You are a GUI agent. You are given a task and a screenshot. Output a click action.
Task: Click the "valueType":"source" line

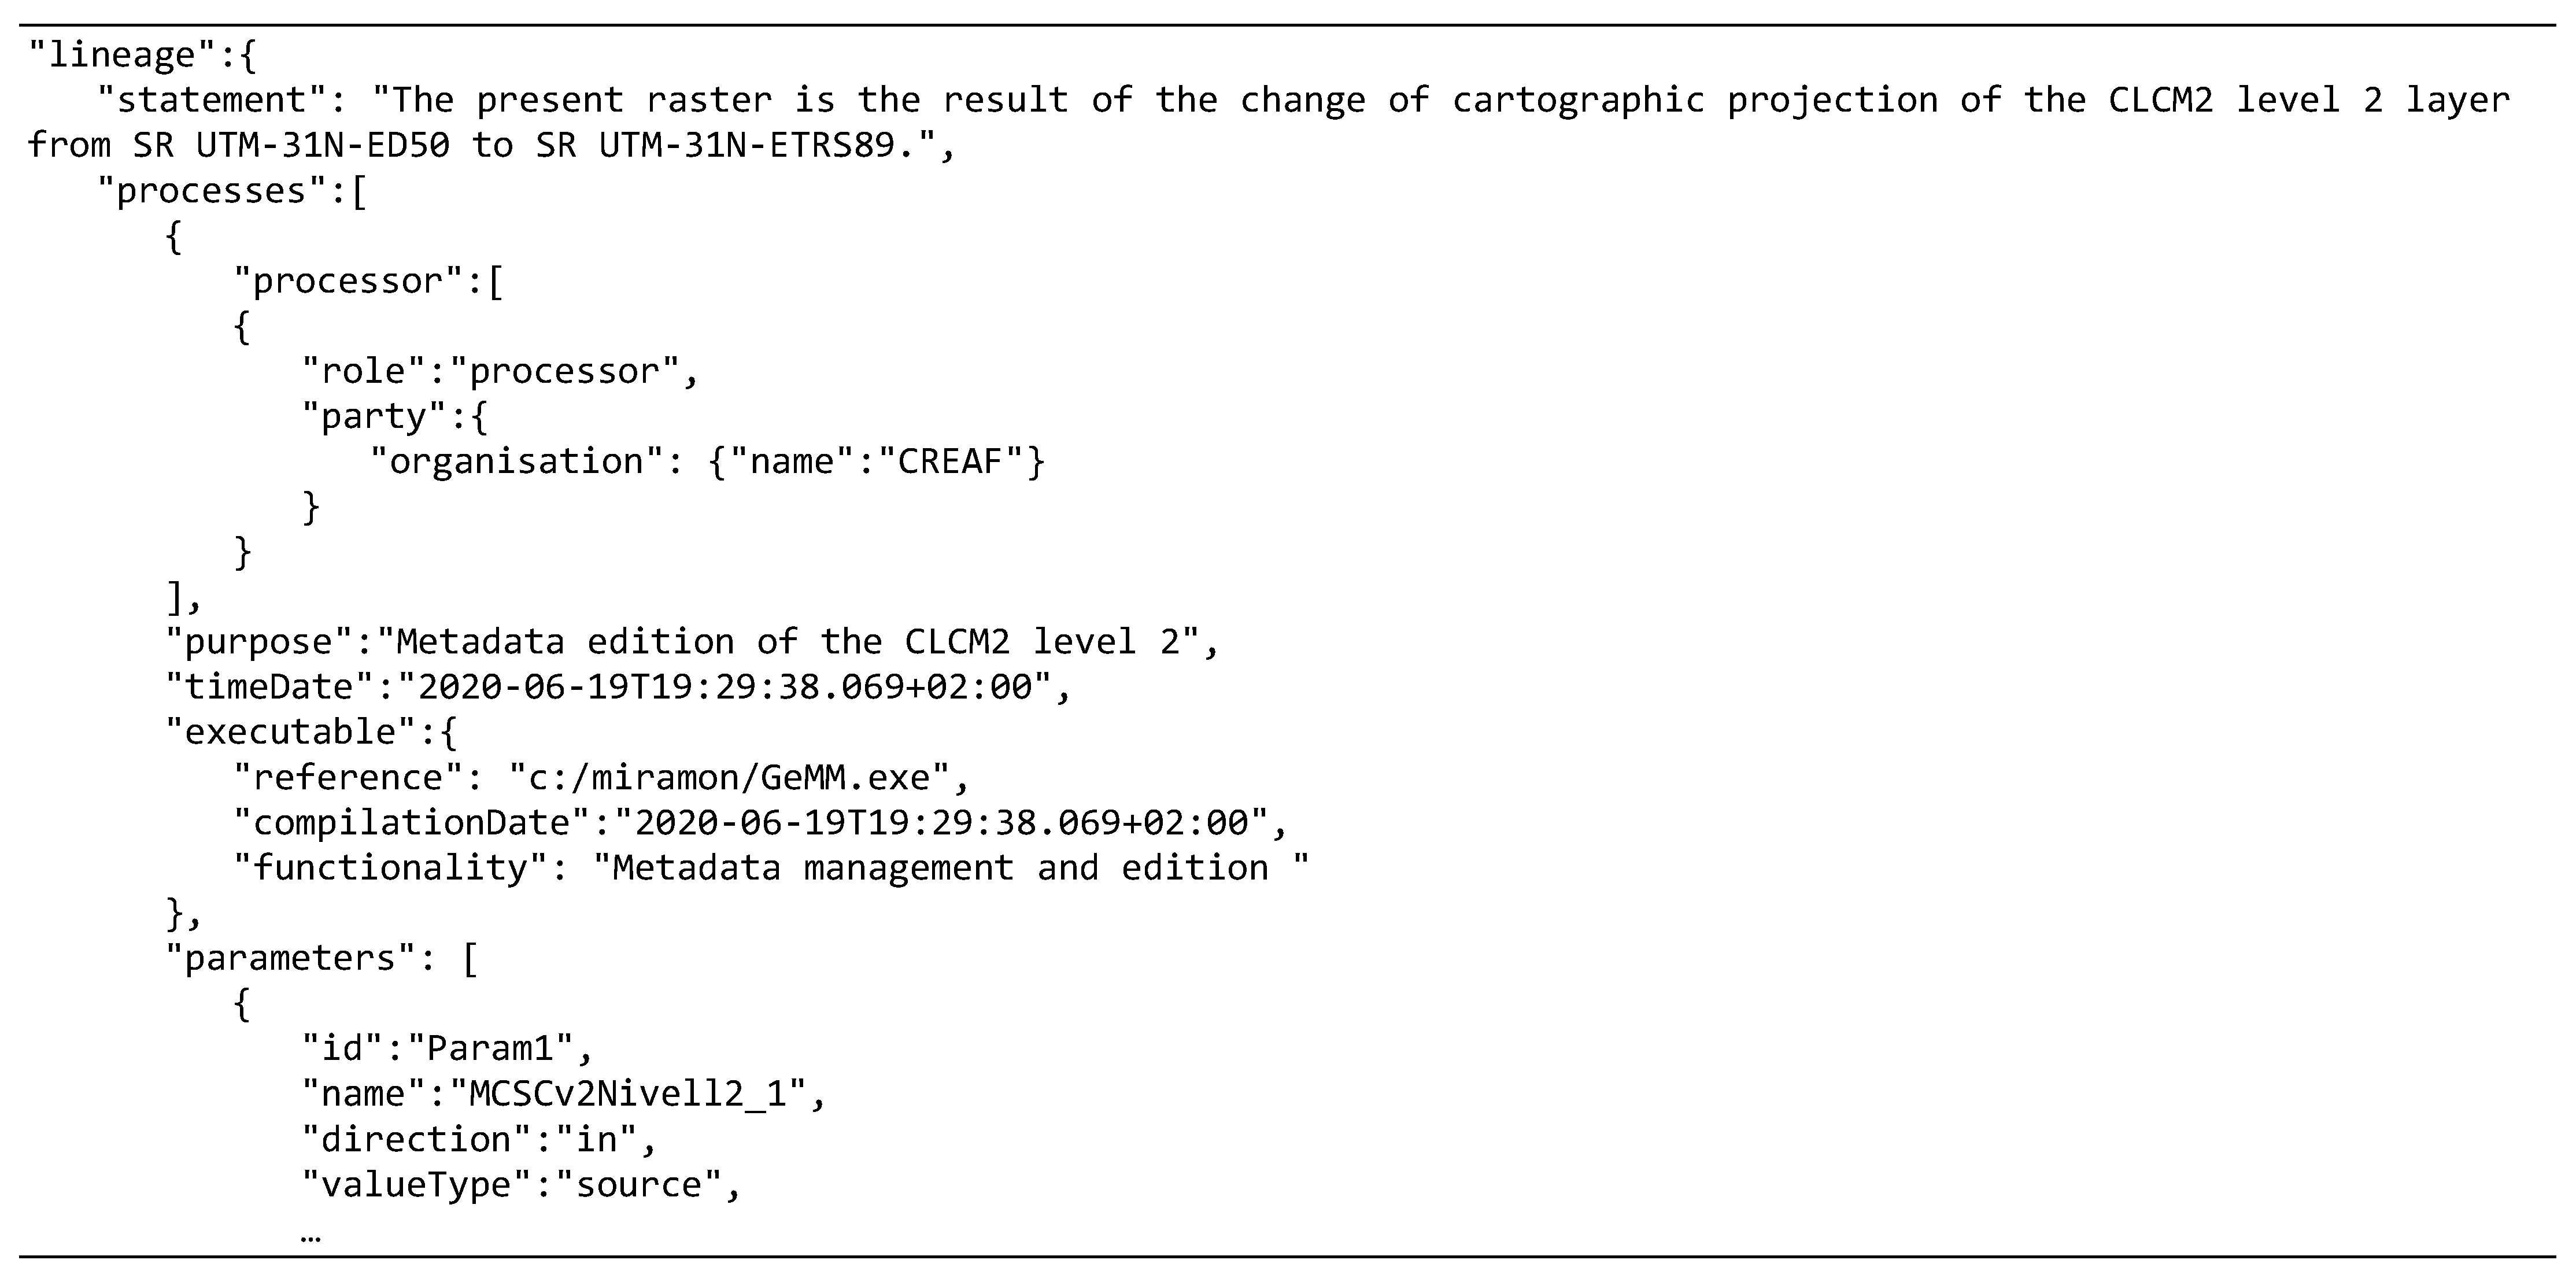(521, 1184)
